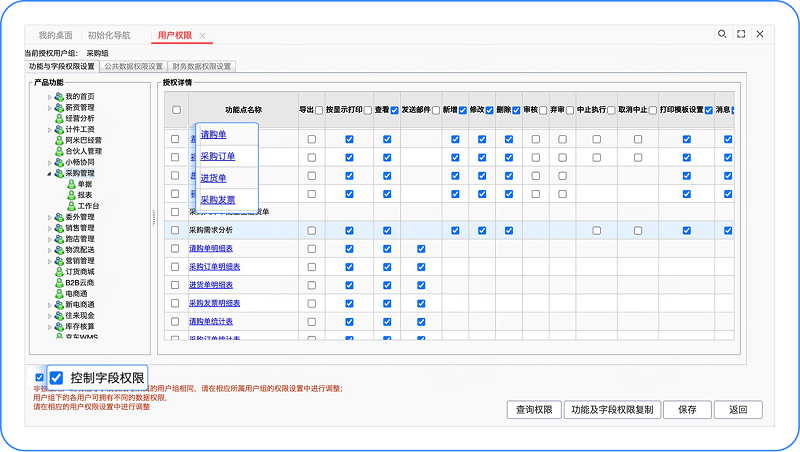This screenshot has width=800, height=452.
Task: Click the user icon beside B2B云商
Action: (59, 283)
